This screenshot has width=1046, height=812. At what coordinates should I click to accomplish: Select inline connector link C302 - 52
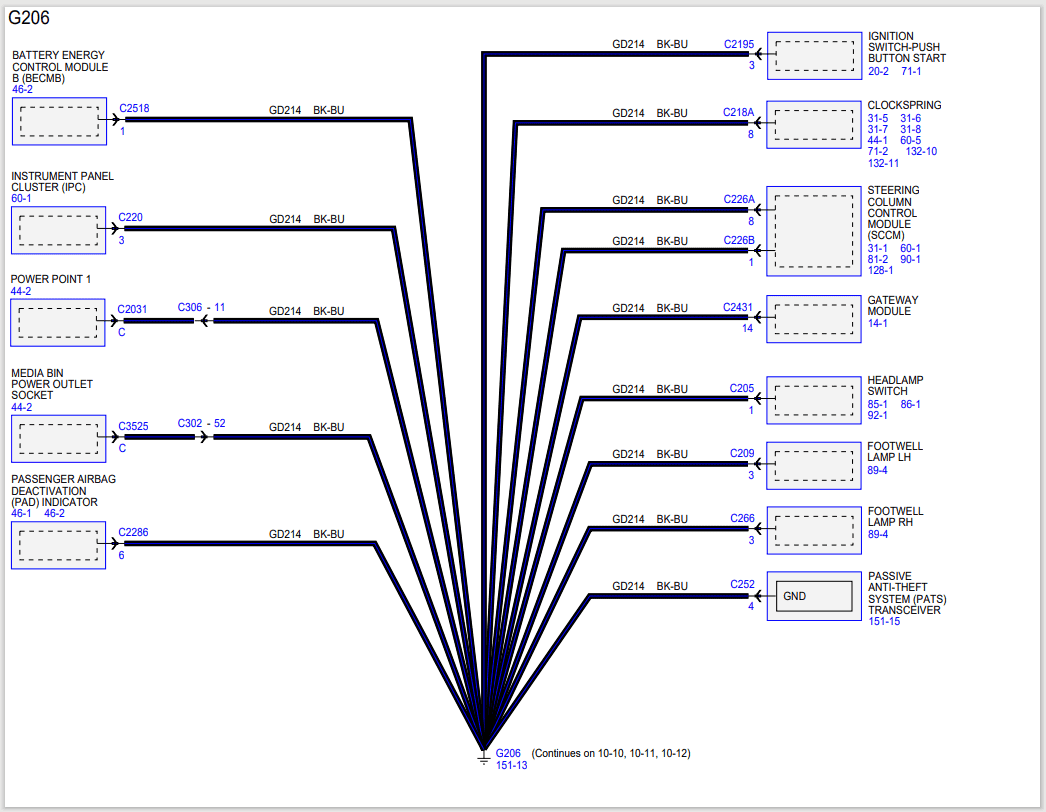tap(201, 424)
